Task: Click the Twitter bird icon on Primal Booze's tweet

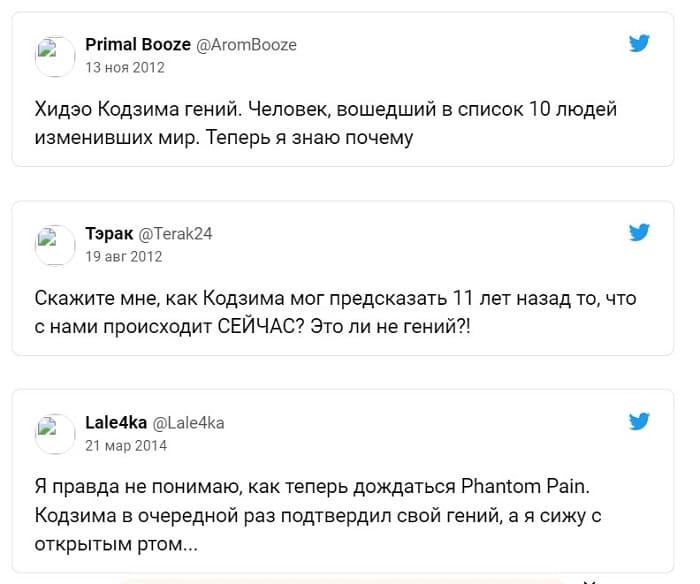Action: click(x=639, y=43)
